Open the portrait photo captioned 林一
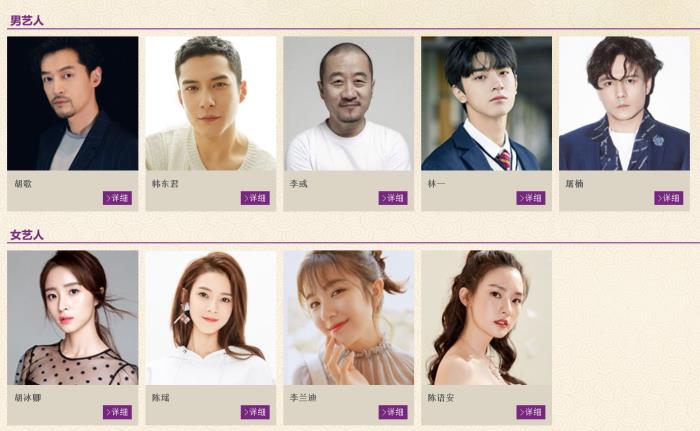Viewport: 700px width, 431px height. click(x=487, y=103)
